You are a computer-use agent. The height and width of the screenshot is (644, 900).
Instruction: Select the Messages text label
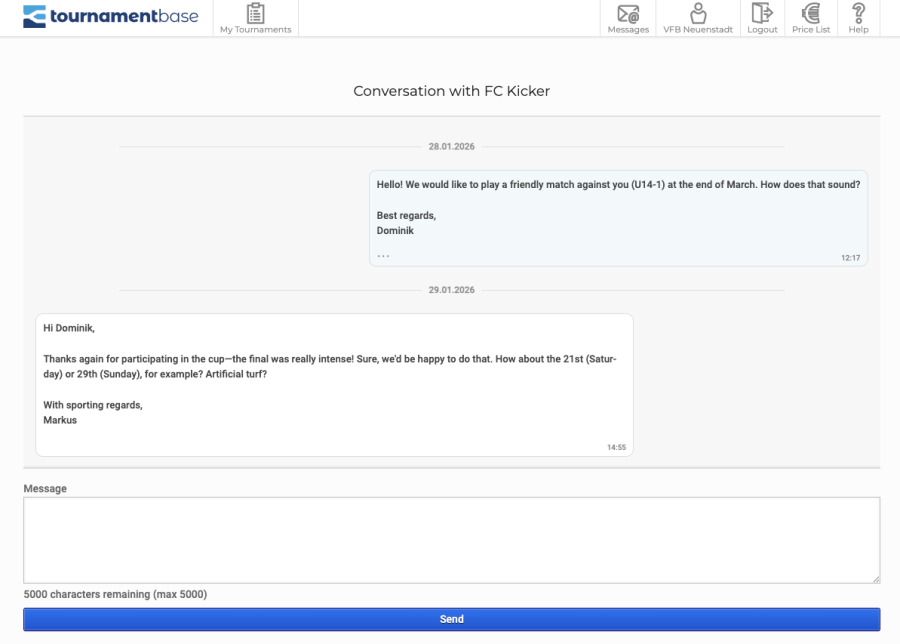[x=628, y=30]
